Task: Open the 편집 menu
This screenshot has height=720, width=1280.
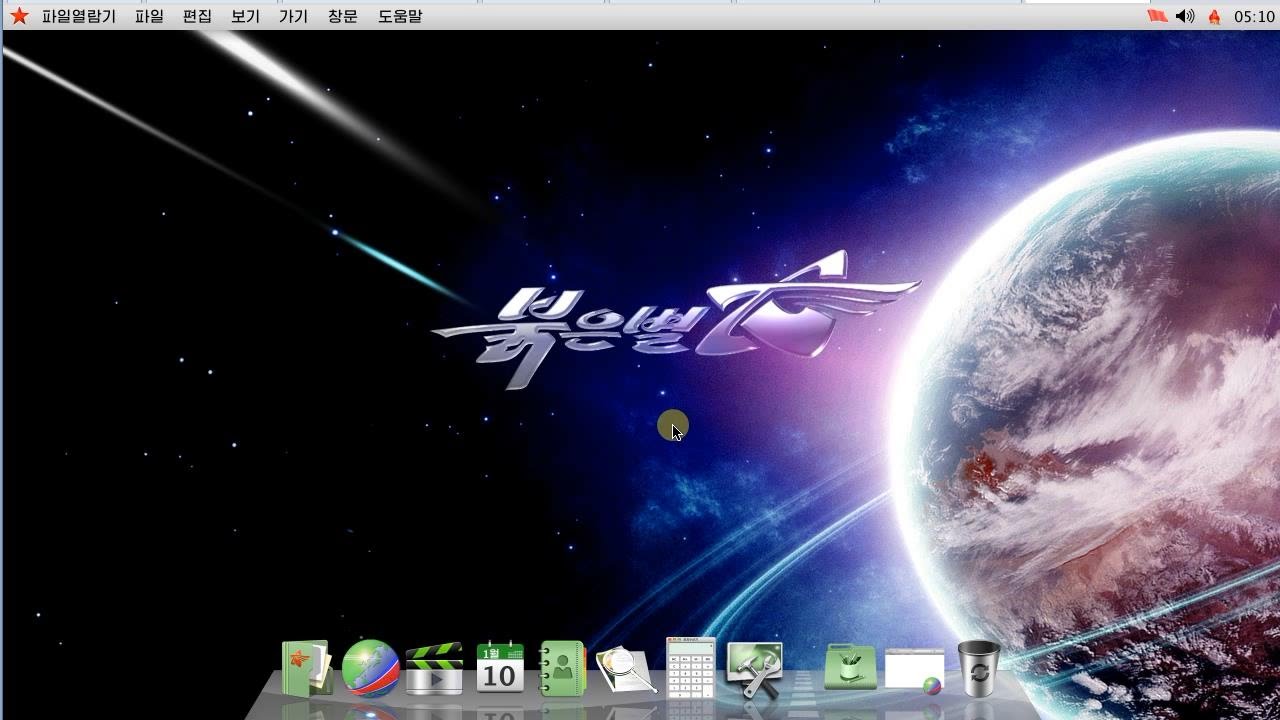Action: coord(197,16)
